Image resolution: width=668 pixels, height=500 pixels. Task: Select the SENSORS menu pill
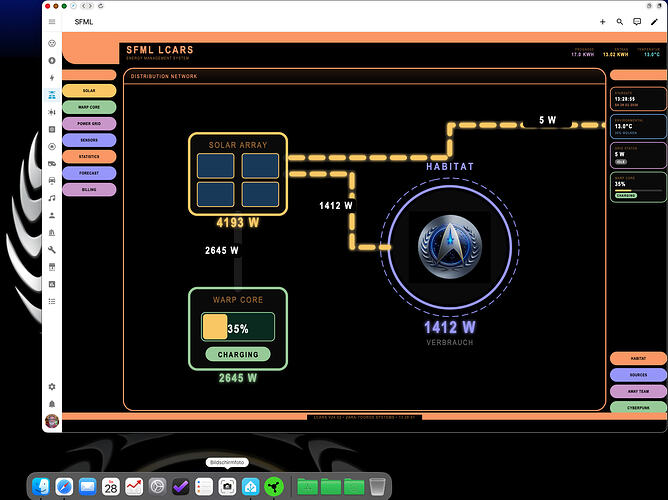(89, 140)
